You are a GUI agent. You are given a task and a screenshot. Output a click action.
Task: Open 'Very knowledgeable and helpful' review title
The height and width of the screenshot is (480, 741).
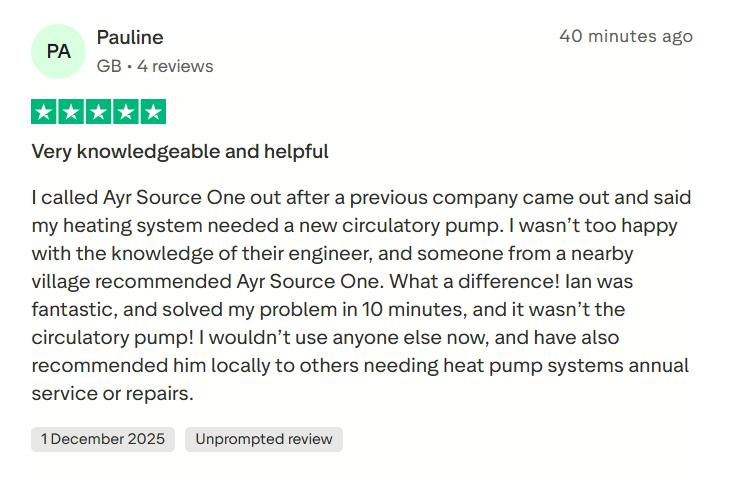pos(180,152)
